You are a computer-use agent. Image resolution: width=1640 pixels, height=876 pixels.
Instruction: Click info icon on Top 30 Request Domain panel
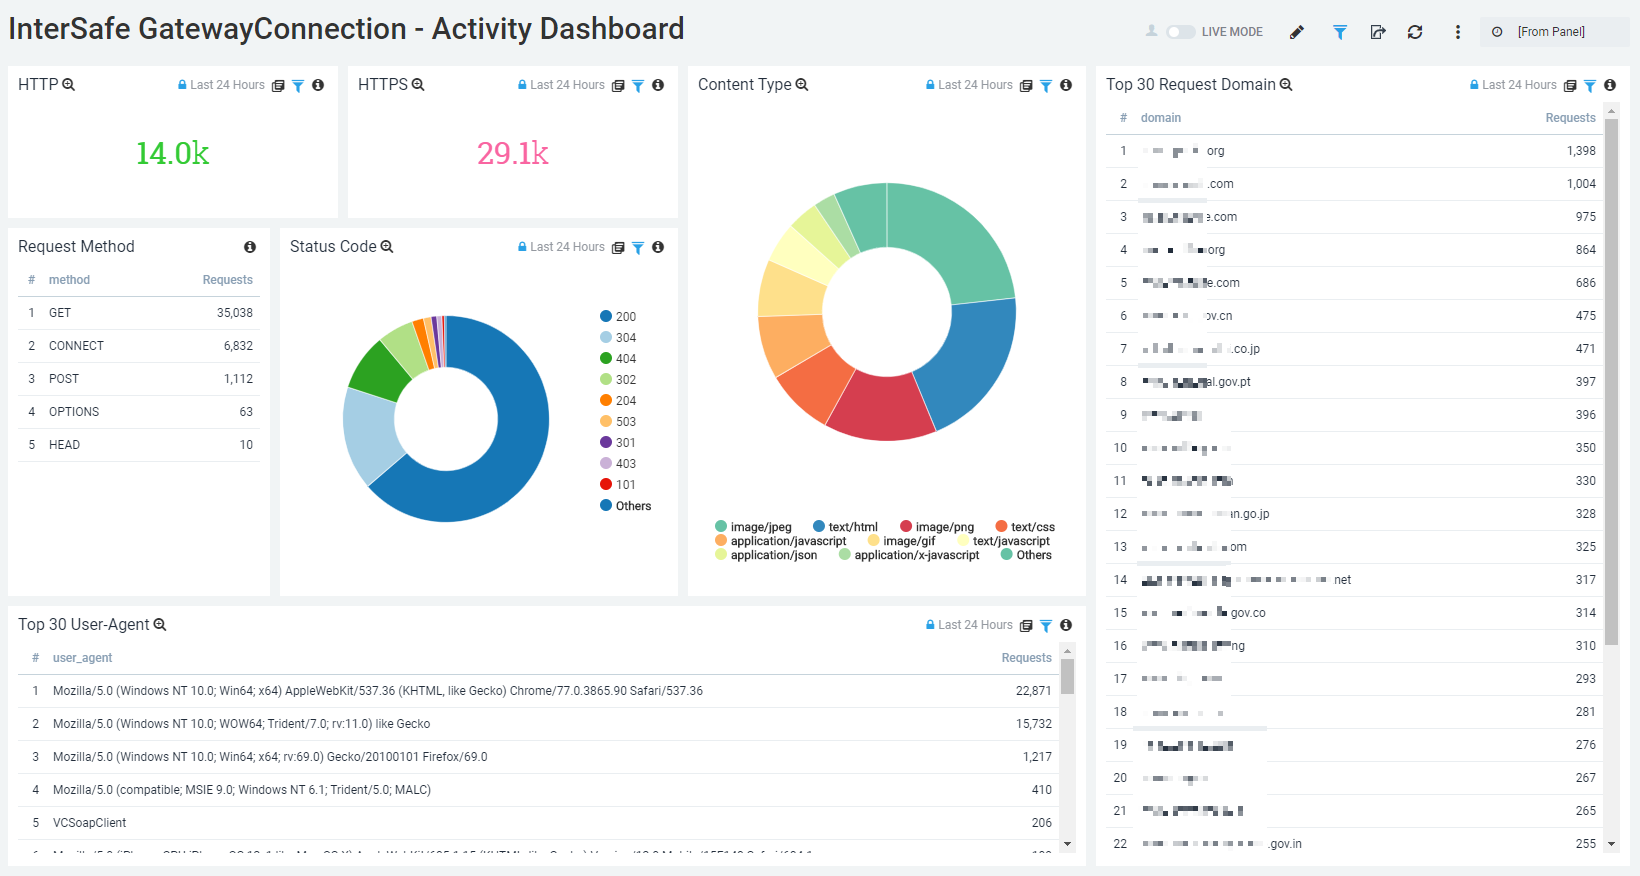tap(1610, 85)
